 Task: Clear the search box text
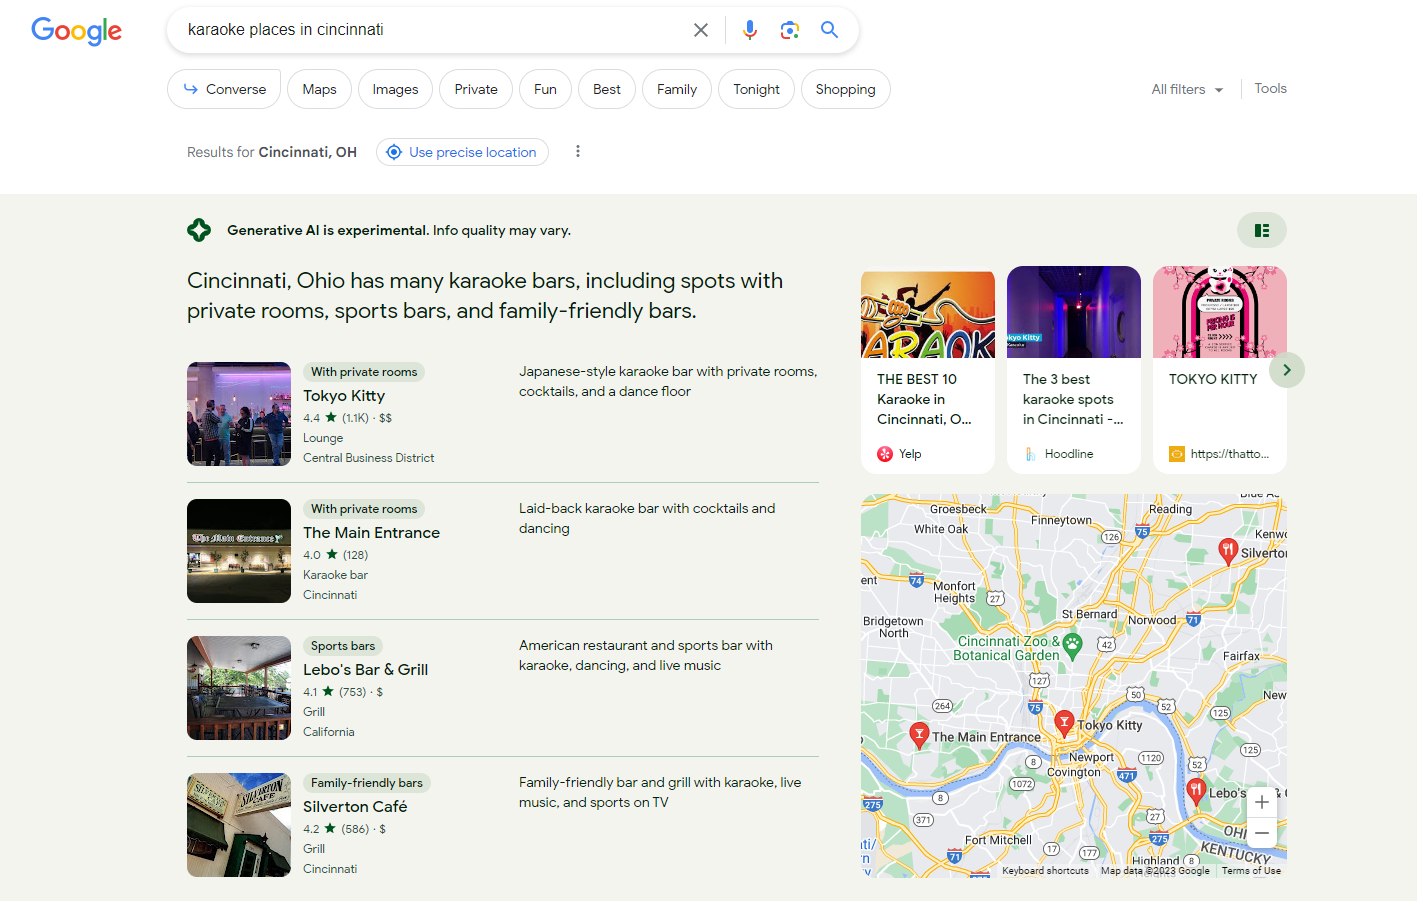click(701, 30)
